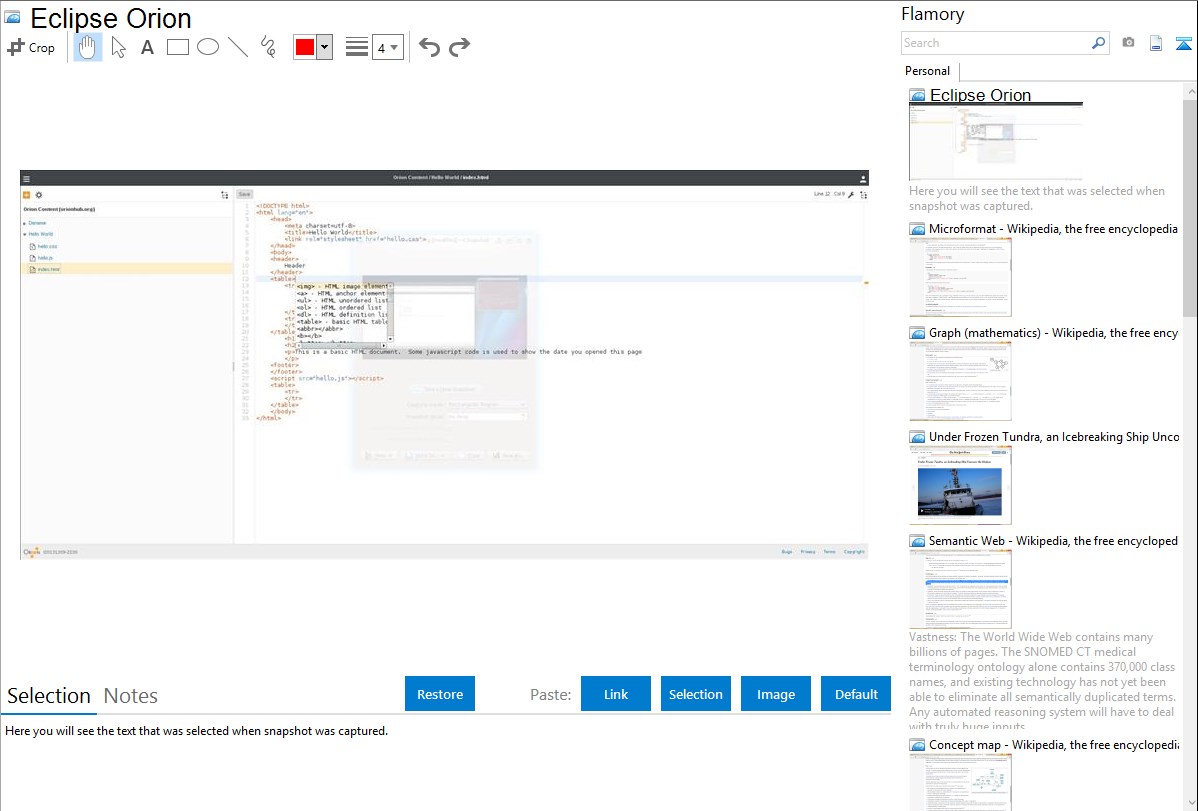Open the Eclipse Orion snapshot thumbnail

[996, 141]
